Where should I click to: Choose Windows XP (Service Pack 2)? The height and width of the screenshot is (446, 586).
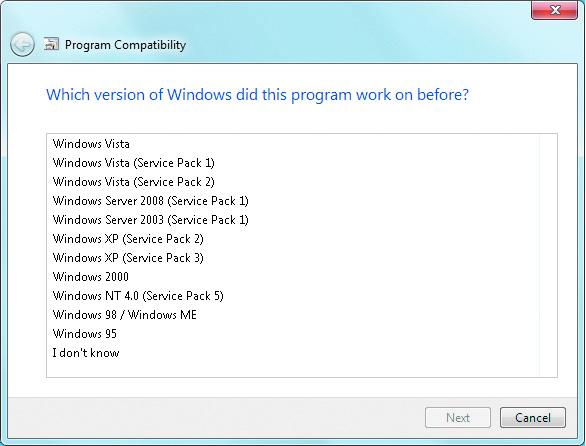(128, 239)
